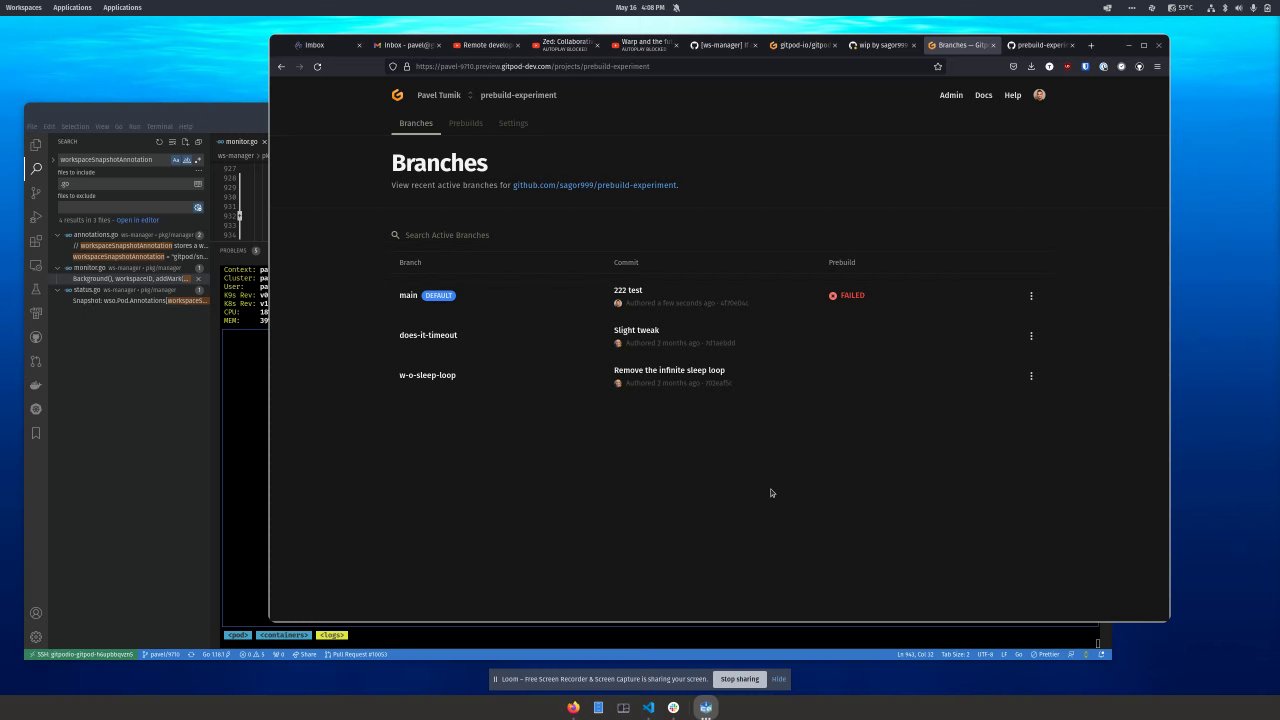Bookmark this page with the star icon
Image resolution: width=1280 pixels, height=720 pixels.
tap(938, 67)
